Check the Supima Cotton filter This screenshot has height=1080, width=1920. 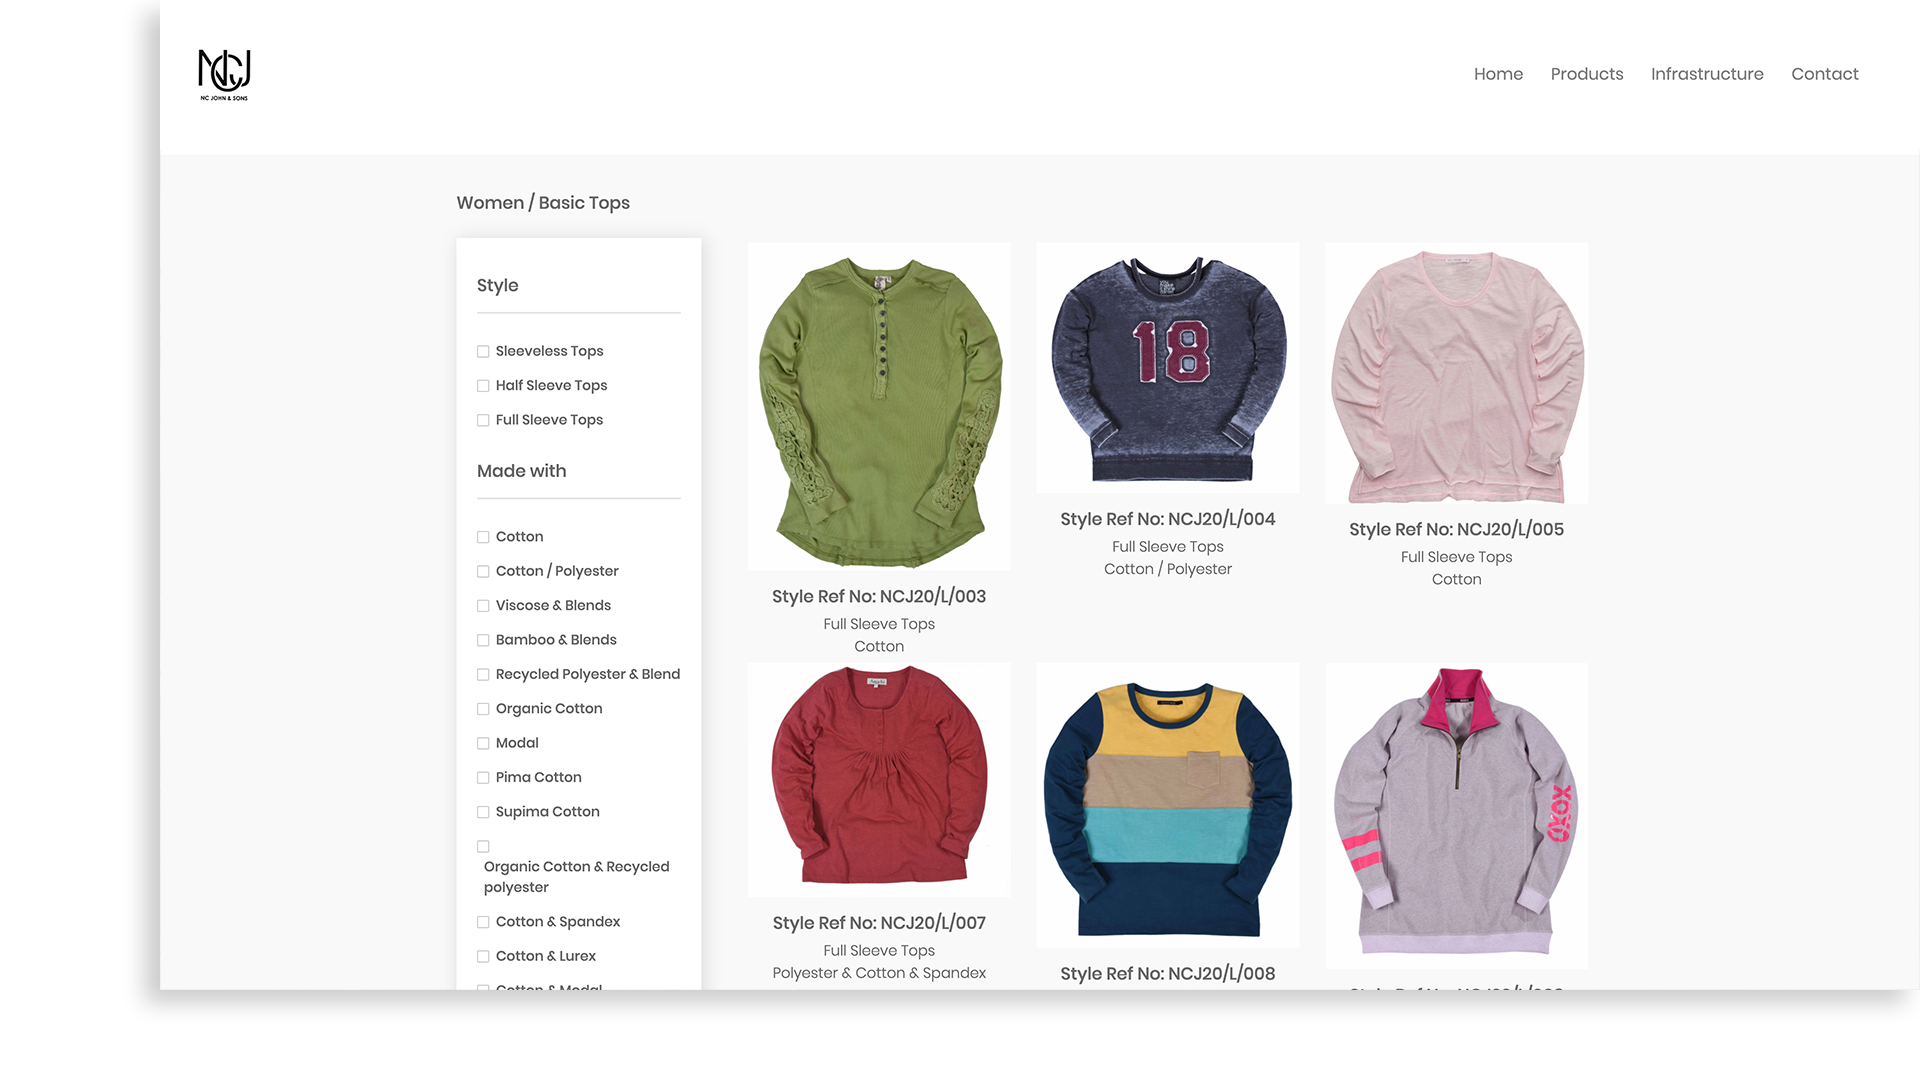coord(483,812)
